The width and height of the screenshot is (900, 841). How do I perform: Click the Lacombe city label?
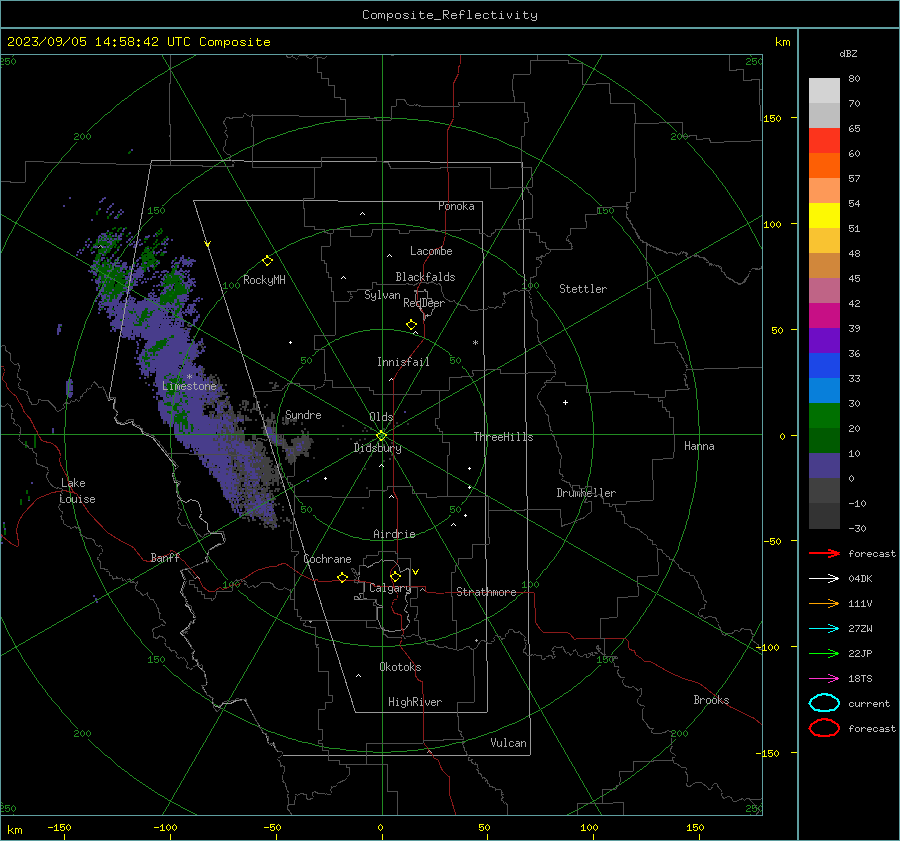(431, 251)
